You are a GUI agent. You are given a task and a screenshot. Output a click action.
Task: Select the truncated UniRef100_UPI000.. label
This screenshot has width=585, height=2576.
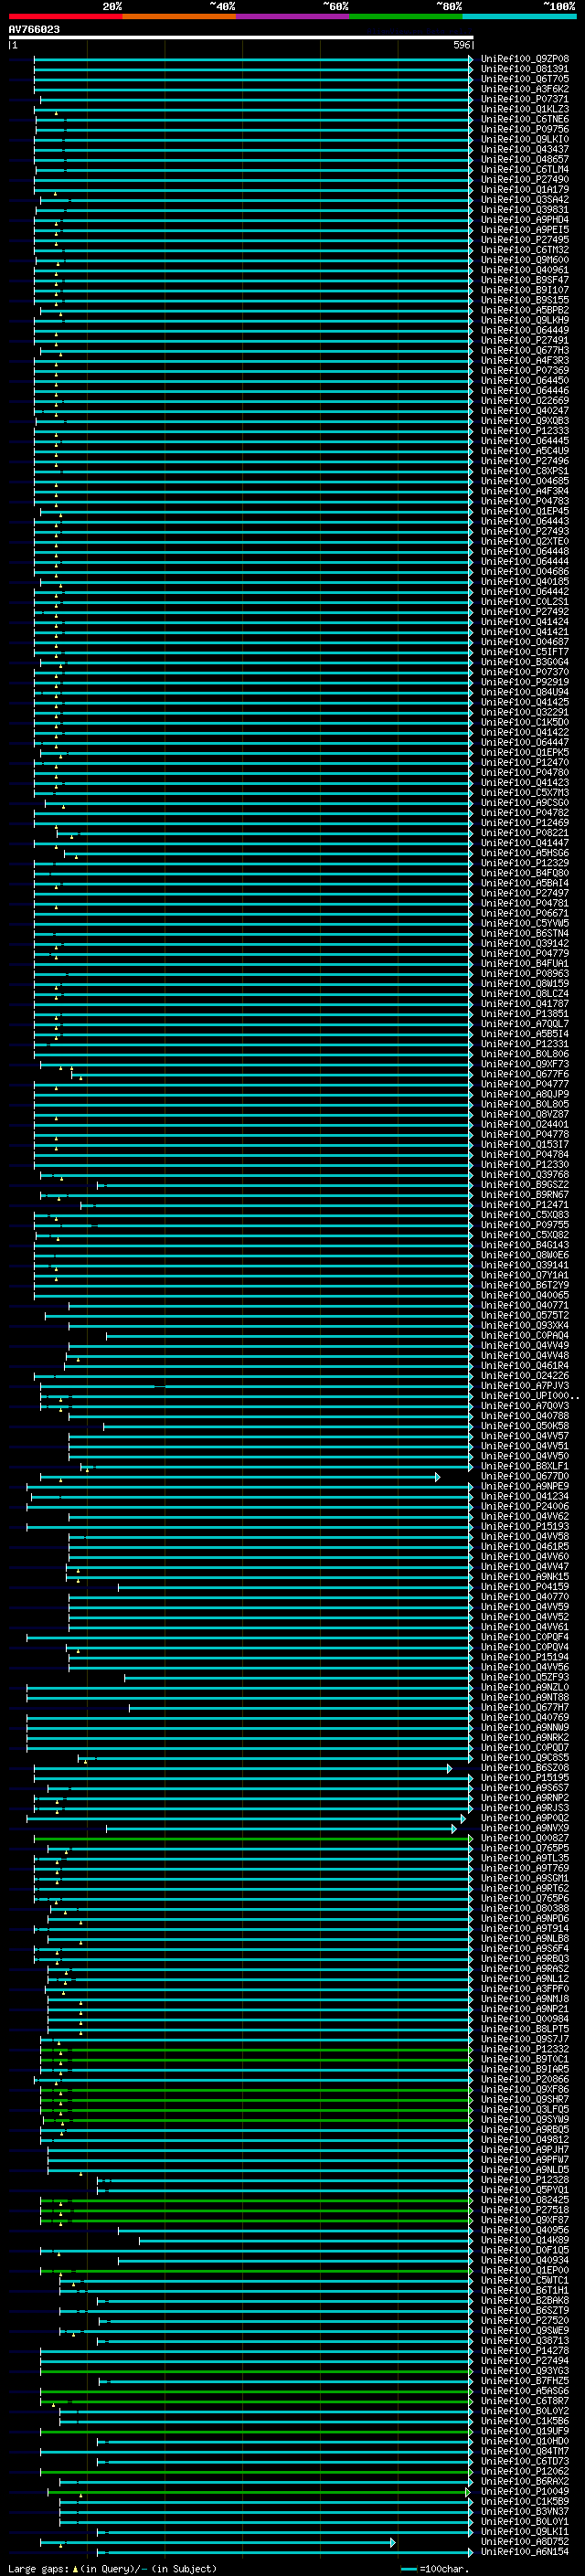529,1396
